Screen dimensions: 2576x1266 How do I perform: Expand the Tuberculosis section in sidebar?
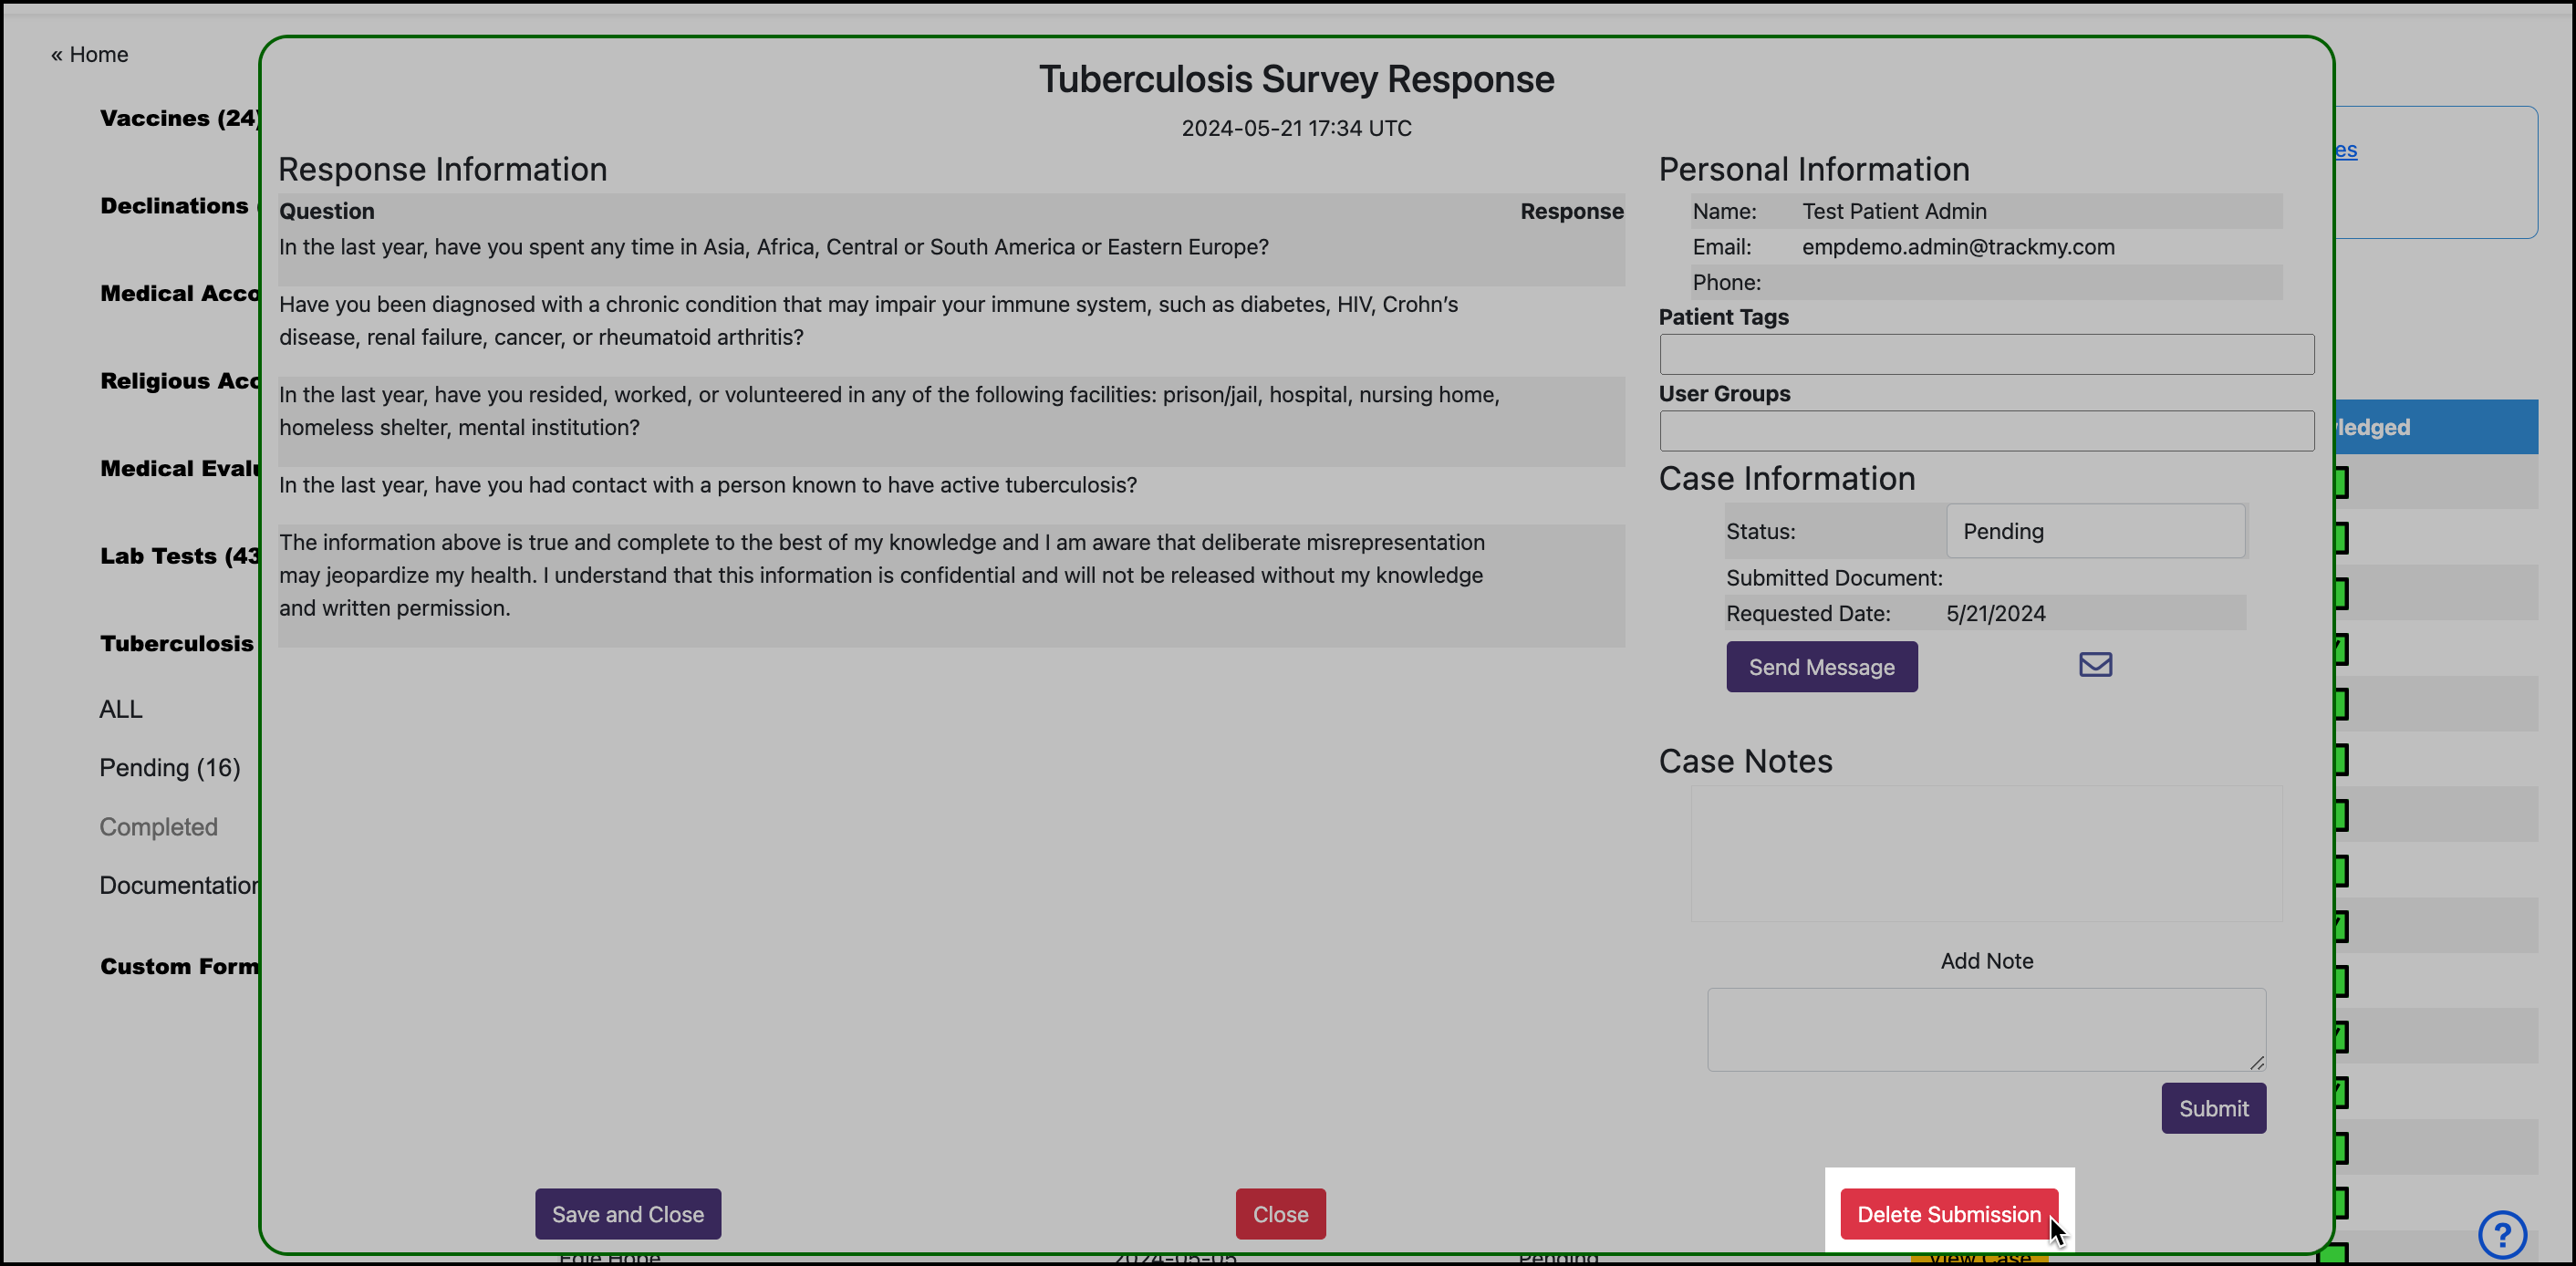[x=176, y=643]
